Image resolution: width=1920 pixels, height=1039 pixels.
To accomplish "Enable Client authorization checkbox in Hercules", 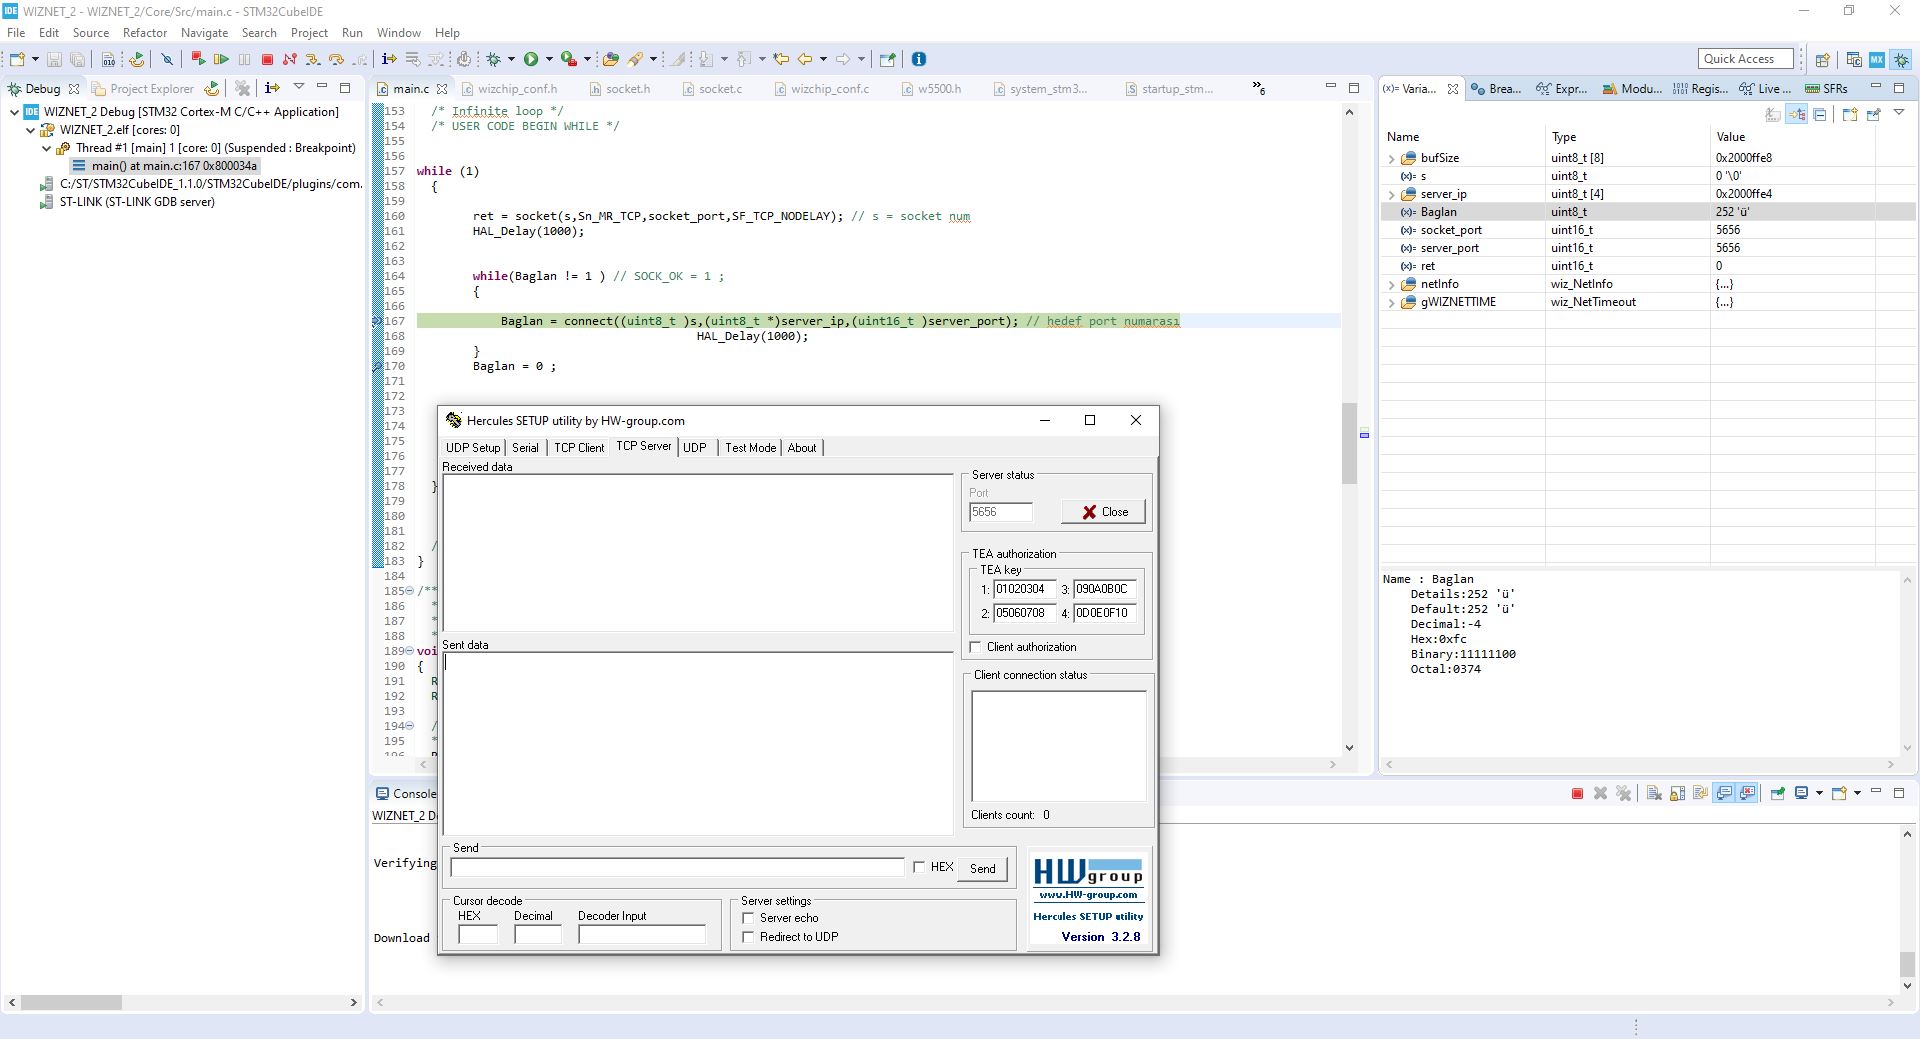I will [x=976, y=647].
